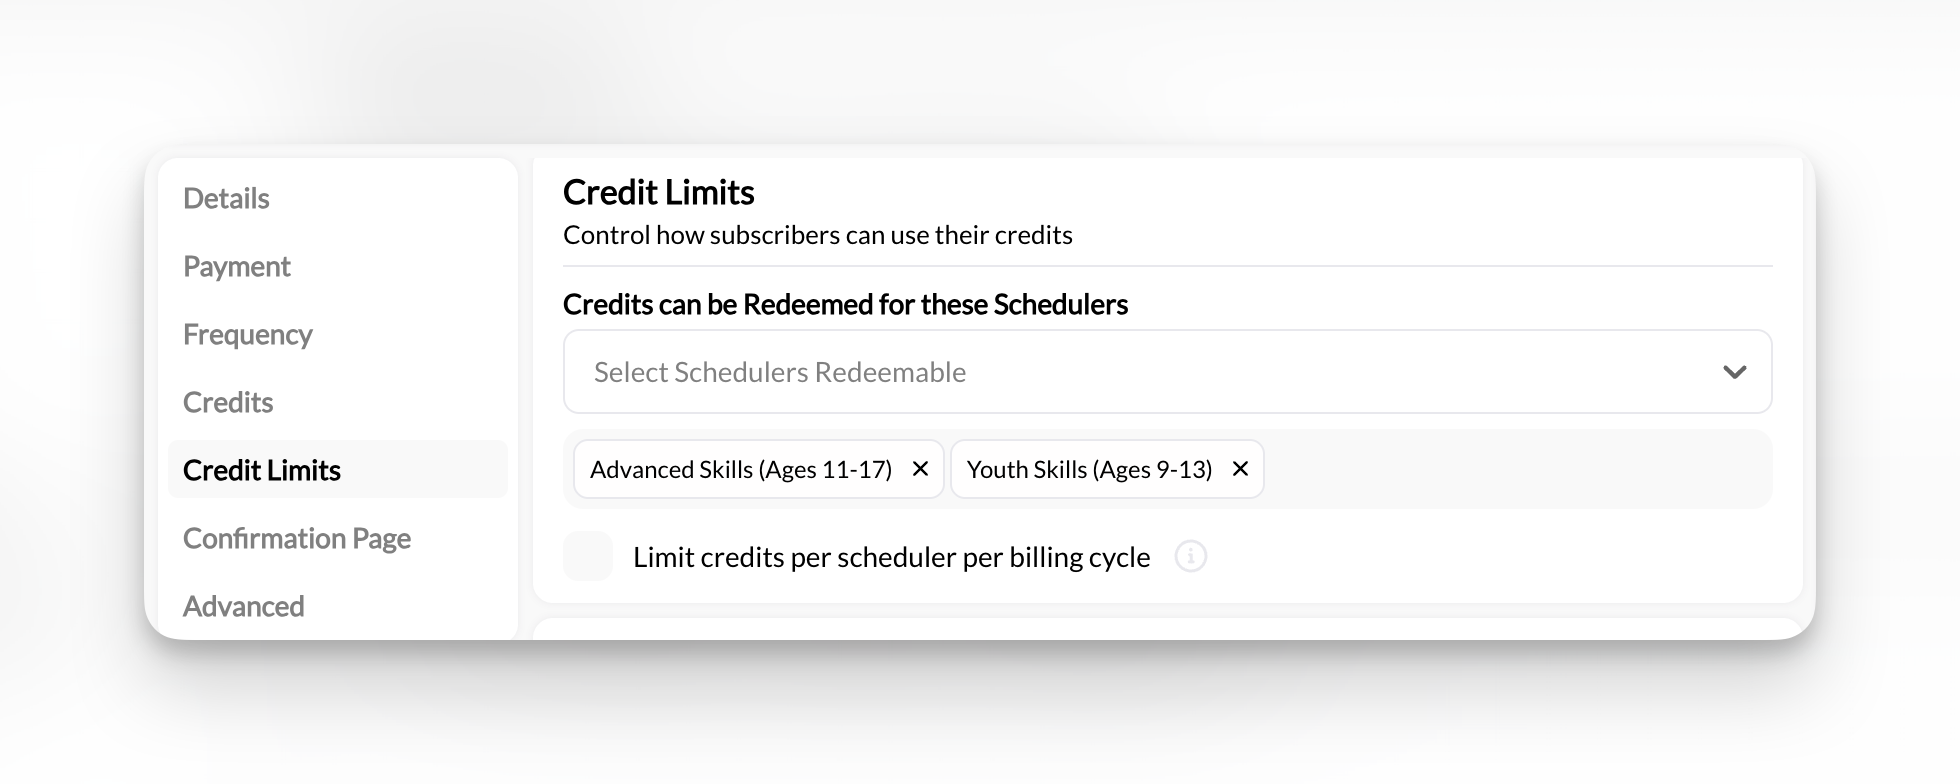
Task: Switch to the Payment section
Action: click(236, 266)
